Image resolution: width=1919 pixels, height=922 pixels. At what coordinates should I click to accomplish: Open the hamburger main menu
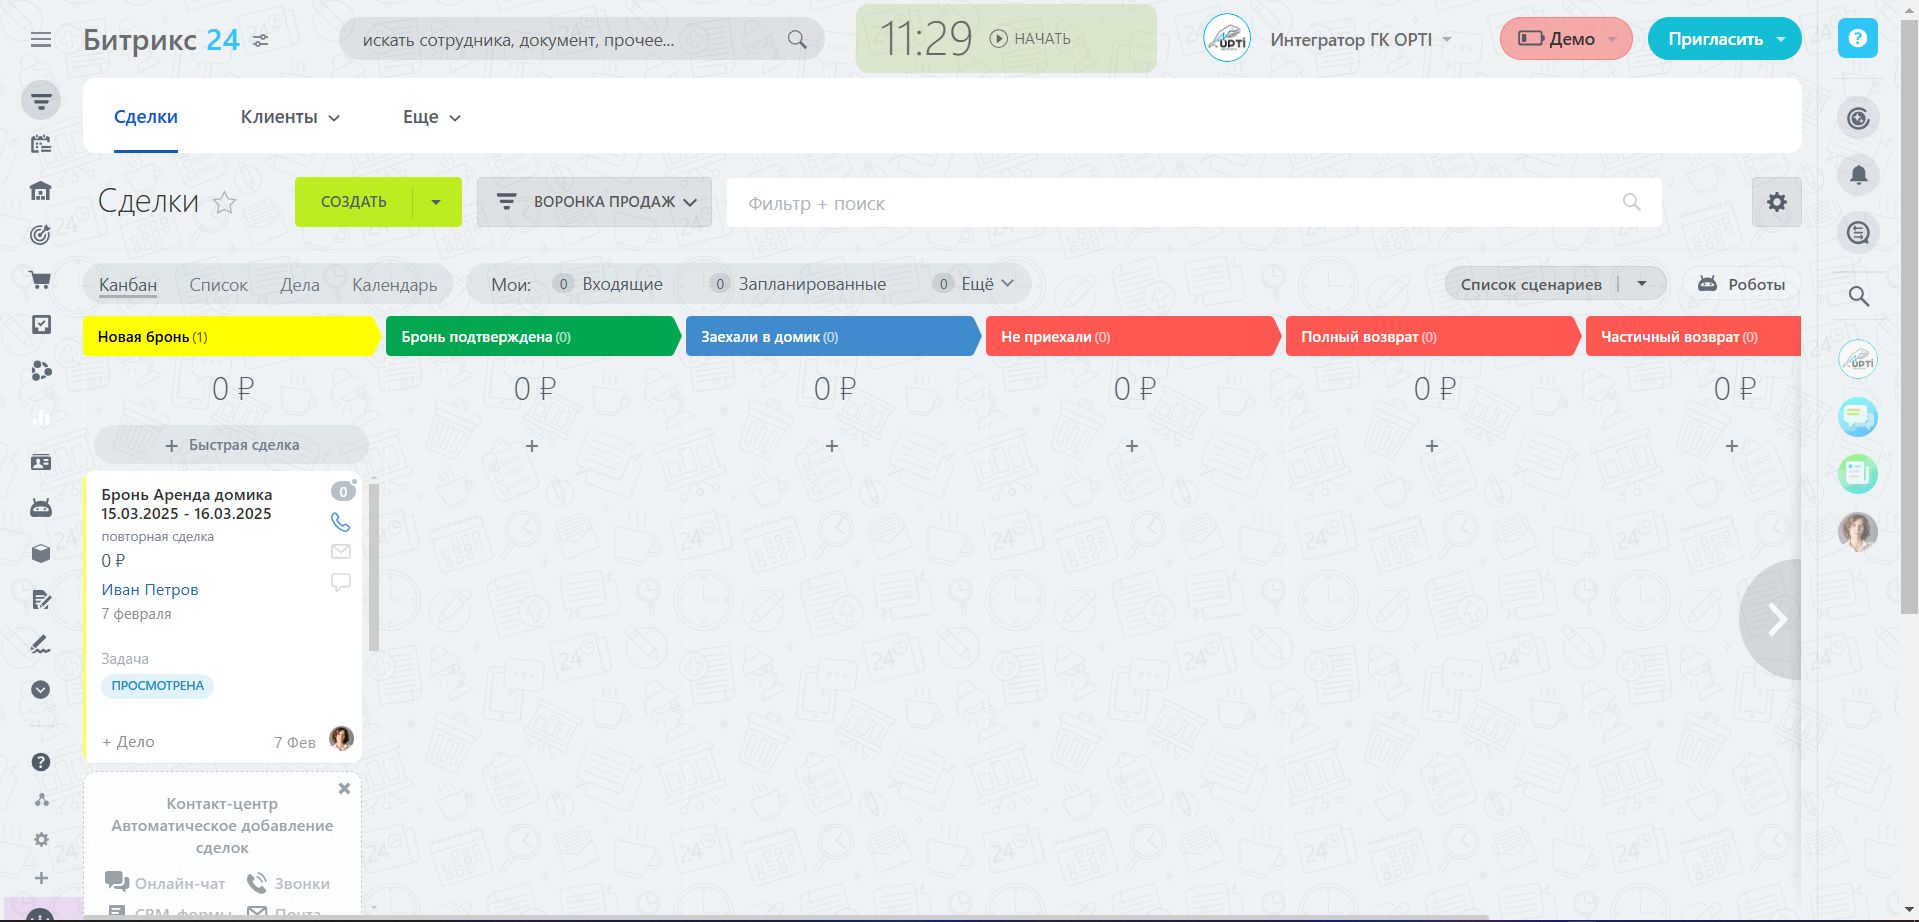click(41, 40)
